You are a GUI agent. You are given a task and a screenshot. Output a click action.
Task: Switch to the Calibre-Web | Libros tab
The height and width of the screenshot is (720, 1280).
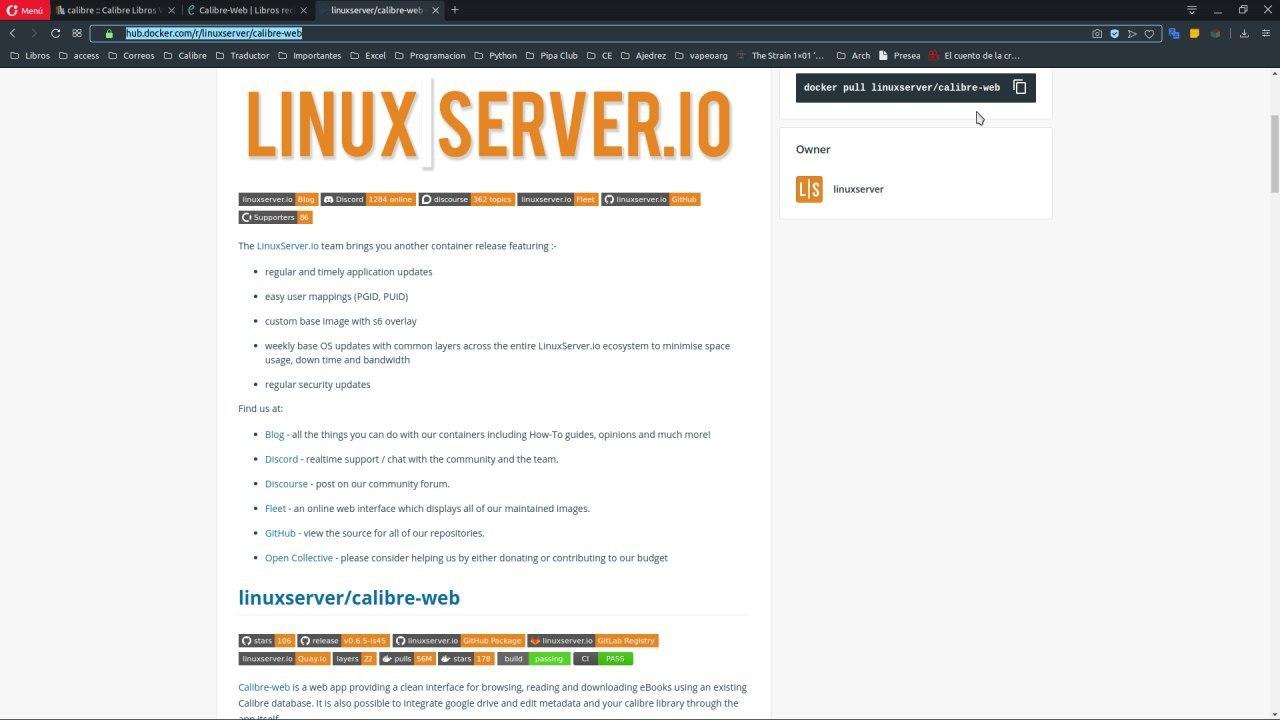[x=246, y=10]
